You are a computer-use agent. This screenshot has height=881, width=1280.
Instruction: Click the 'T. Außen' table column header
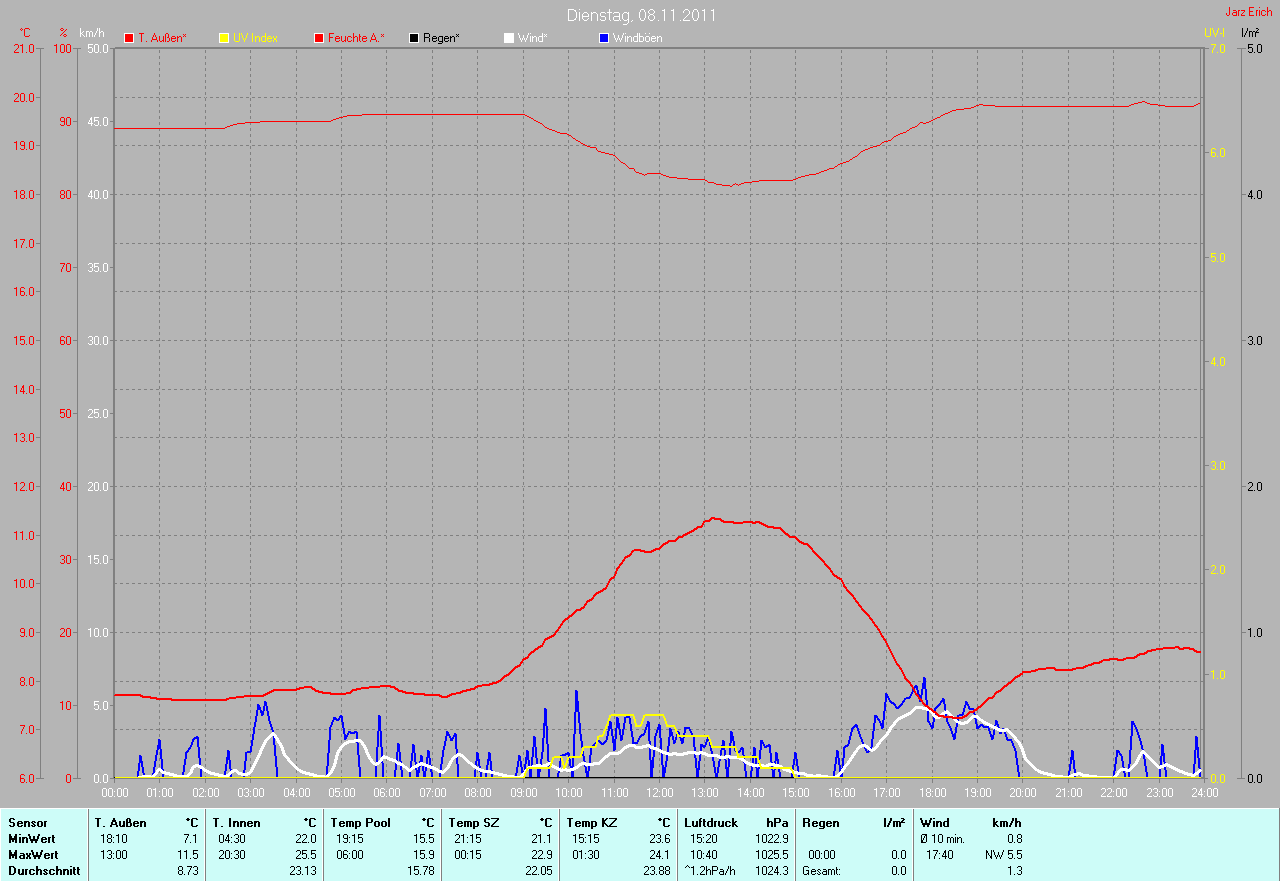click(120, 822)
